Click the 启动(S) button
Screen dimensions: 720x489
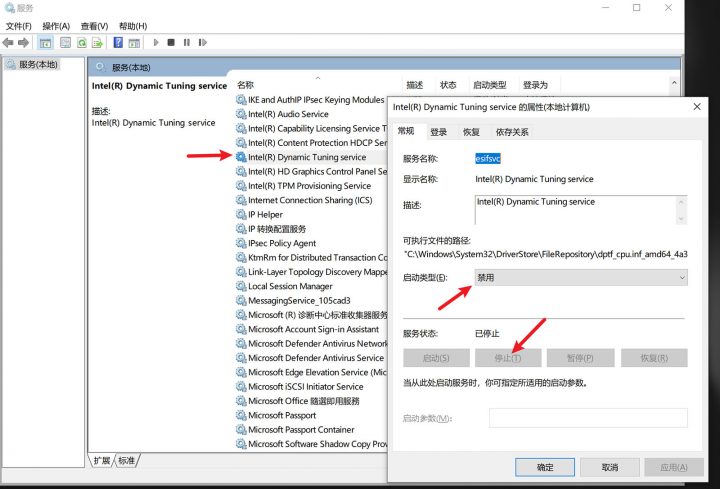(436, 358)
